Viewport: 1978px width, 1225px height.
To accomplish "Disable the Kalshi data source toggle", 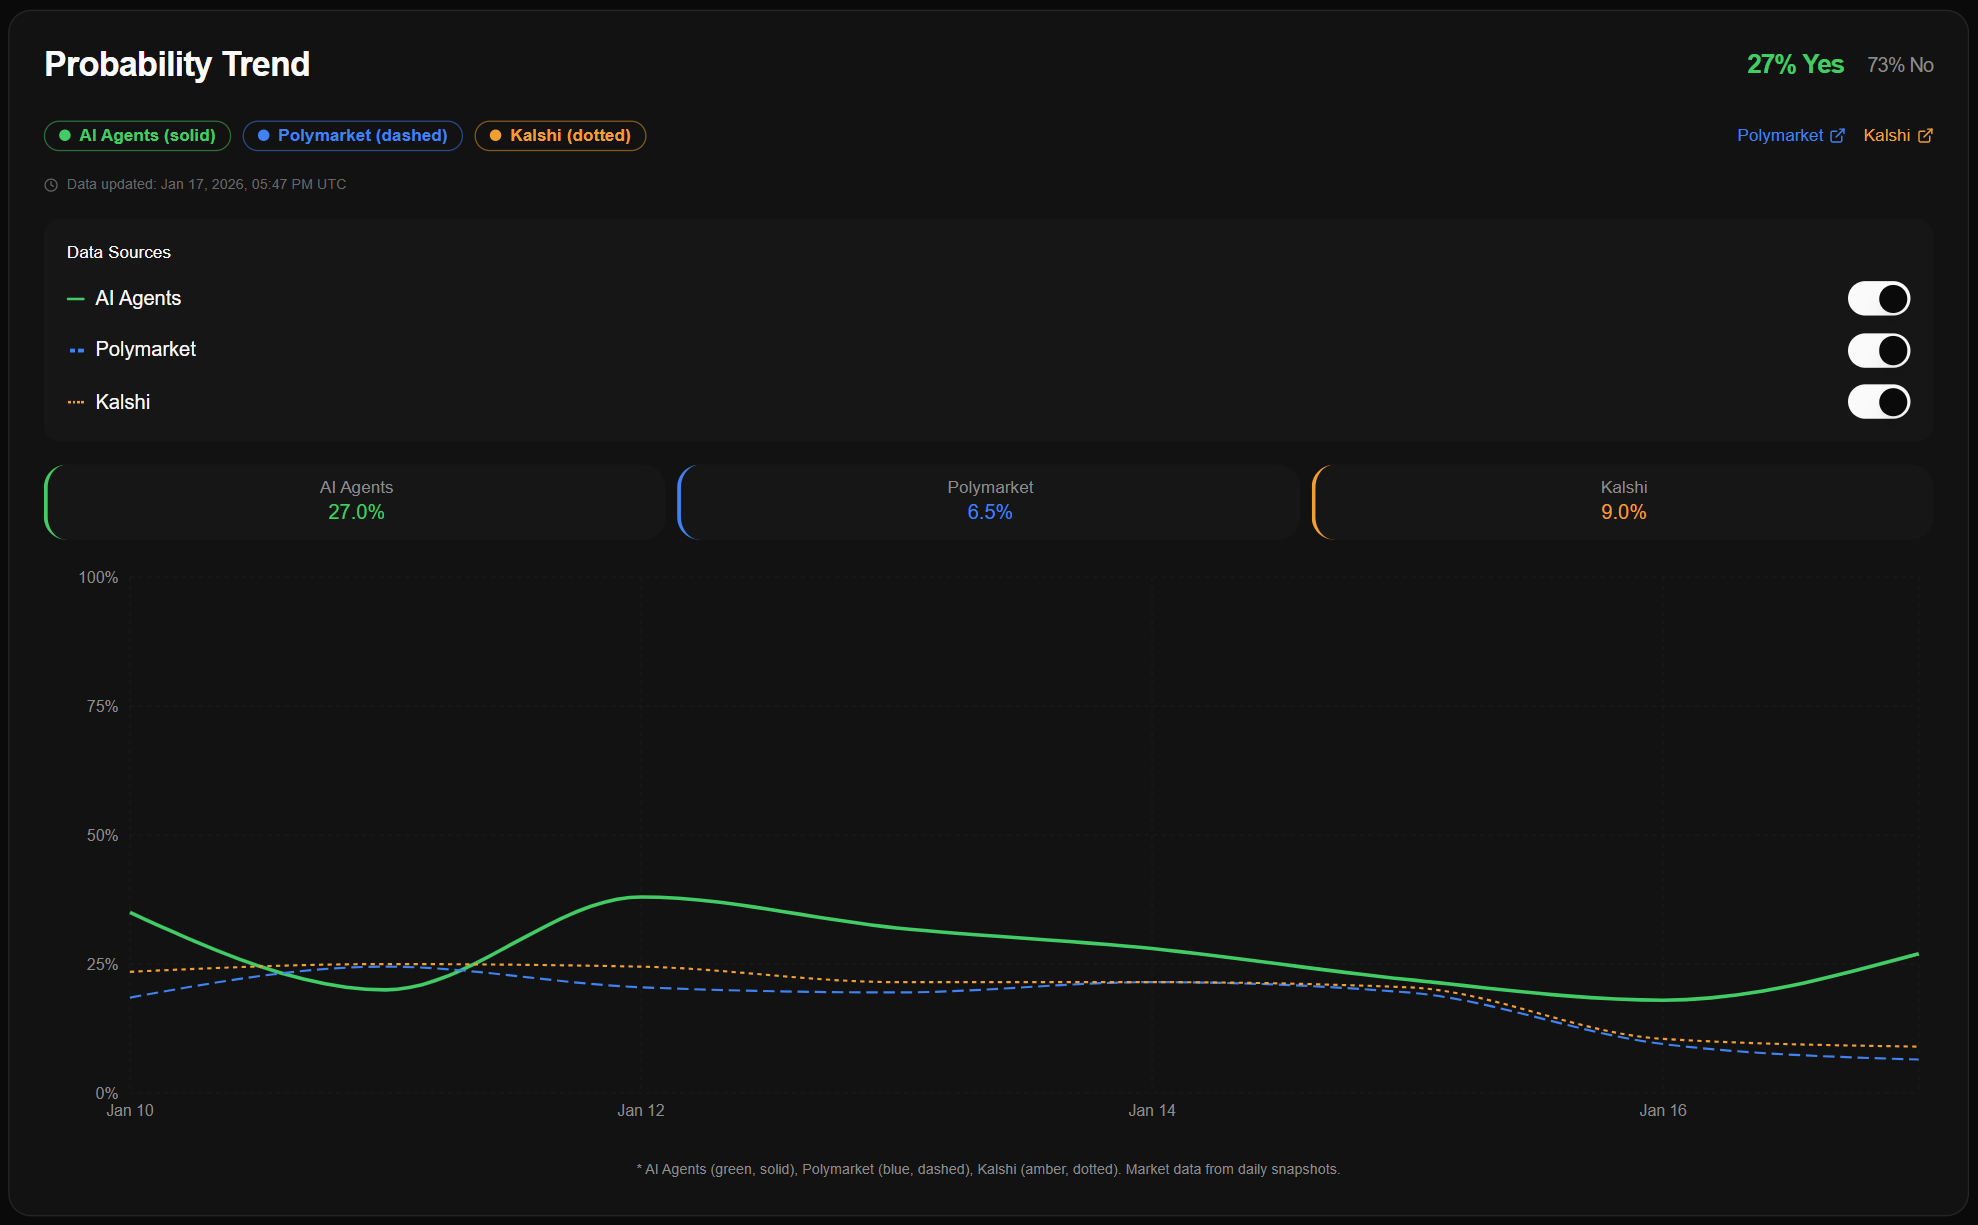I will [x=1879, y=401].
